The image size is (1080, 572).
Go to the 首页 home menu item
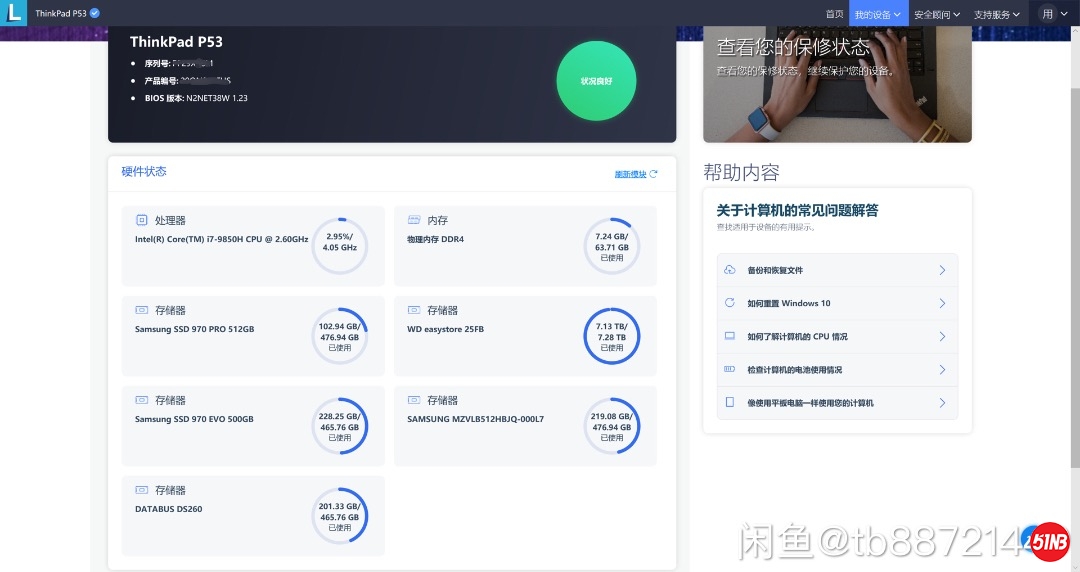[834, 14]
